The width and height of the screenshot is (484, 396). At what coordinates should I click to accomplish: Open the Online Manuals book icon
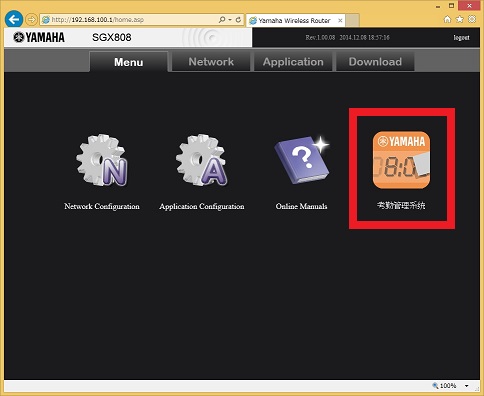[x=302, y=160]
